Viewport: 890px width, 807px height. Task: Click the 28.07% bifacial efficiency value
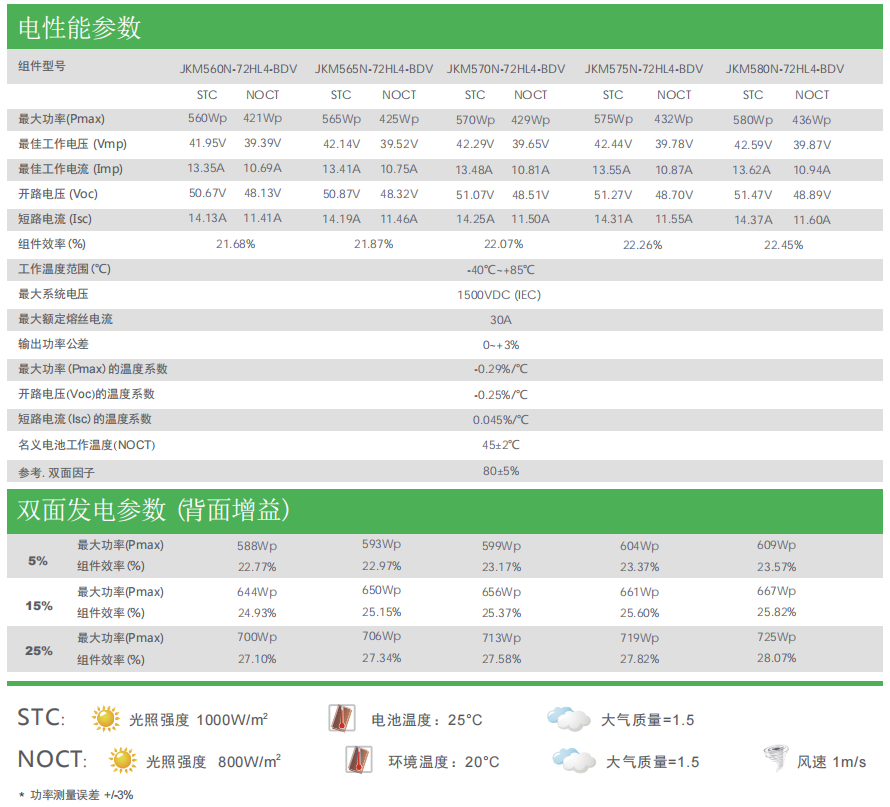[x=776, y=658]
